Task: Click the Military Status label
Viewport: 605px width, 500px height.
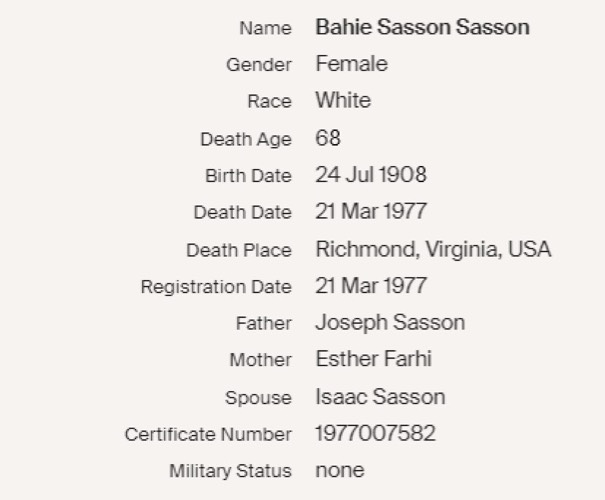Action: click(230, 471)
